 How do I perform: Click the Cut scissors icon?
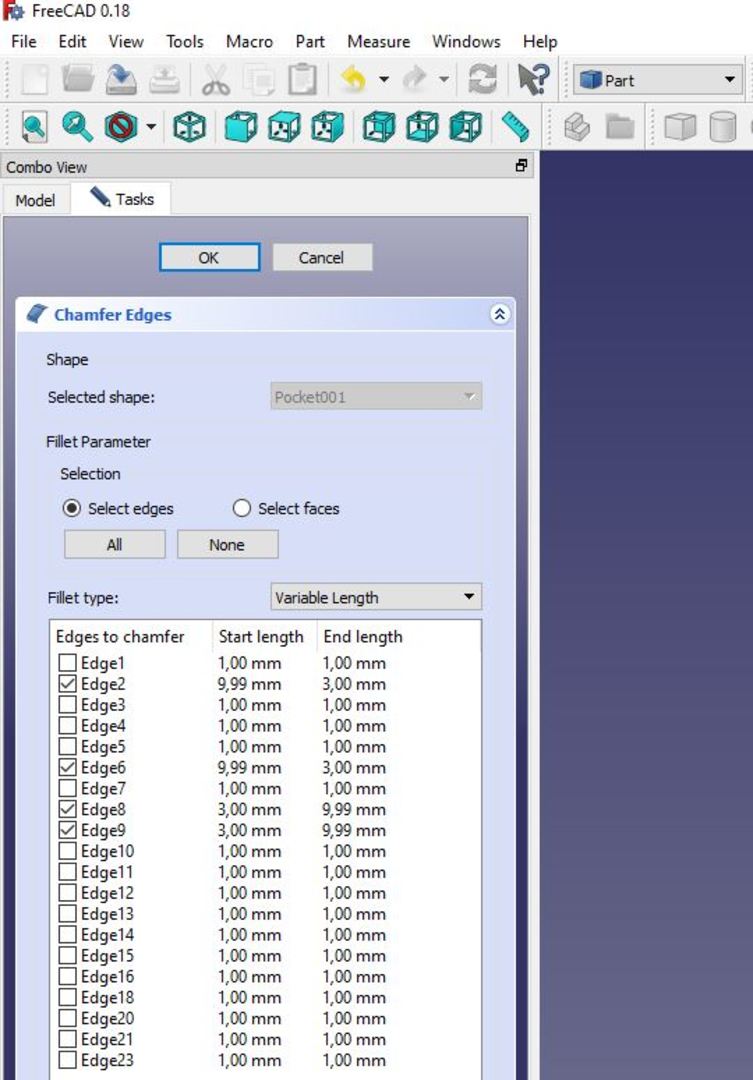(216, 80)
